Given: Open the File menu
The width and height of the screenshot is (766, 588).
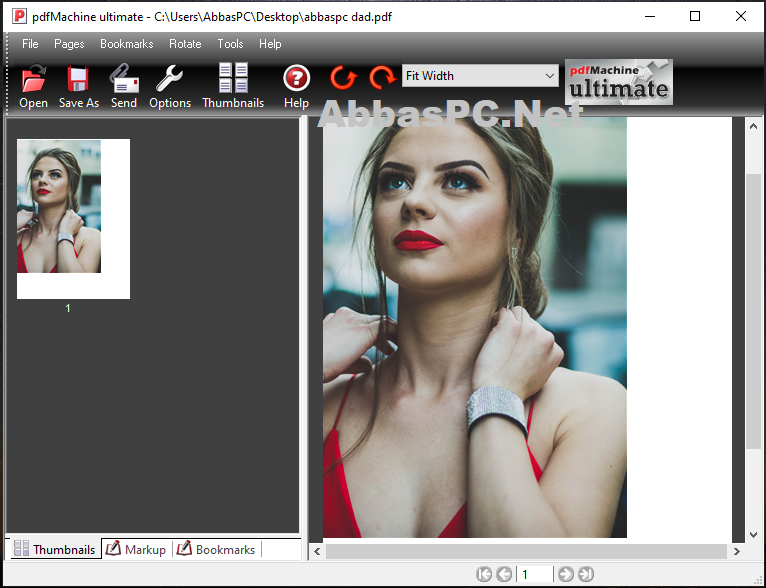Looking at the screenshot, I should click(x=30, y=44).
